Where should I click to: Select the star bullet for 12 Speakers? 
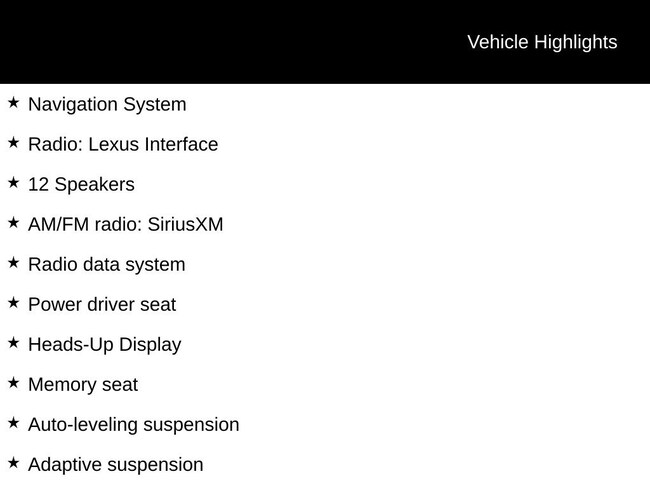pos(13,182)
